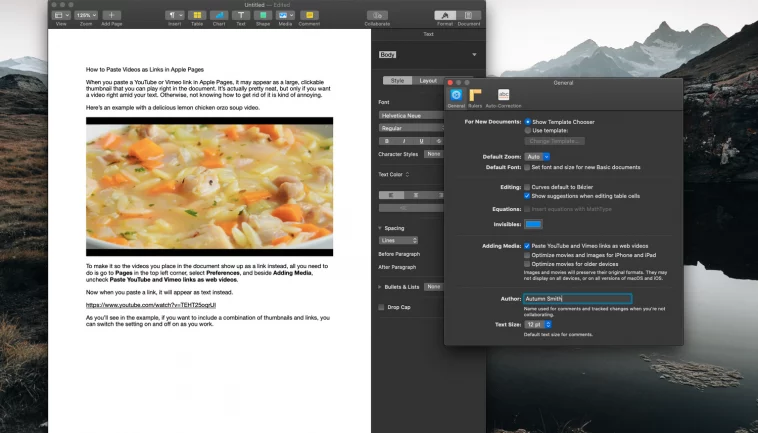Switch to the Layout tab
This screenshot has height=433, width=758.
[428, 81]
